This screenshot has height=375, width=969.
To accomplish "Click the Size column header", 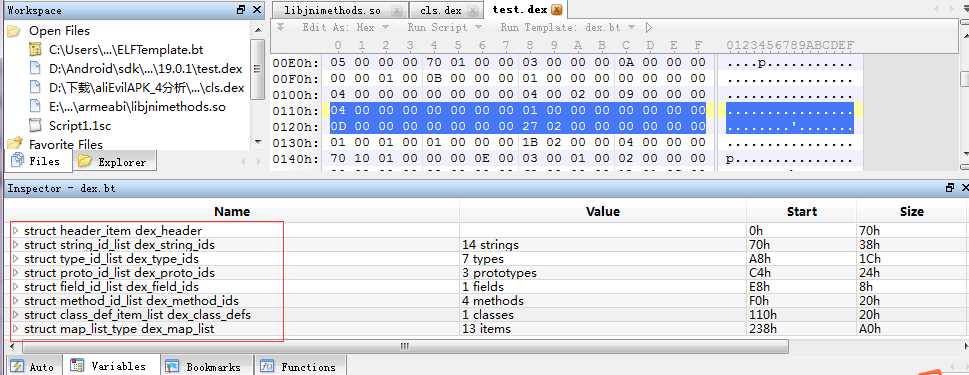I will 912,211.
